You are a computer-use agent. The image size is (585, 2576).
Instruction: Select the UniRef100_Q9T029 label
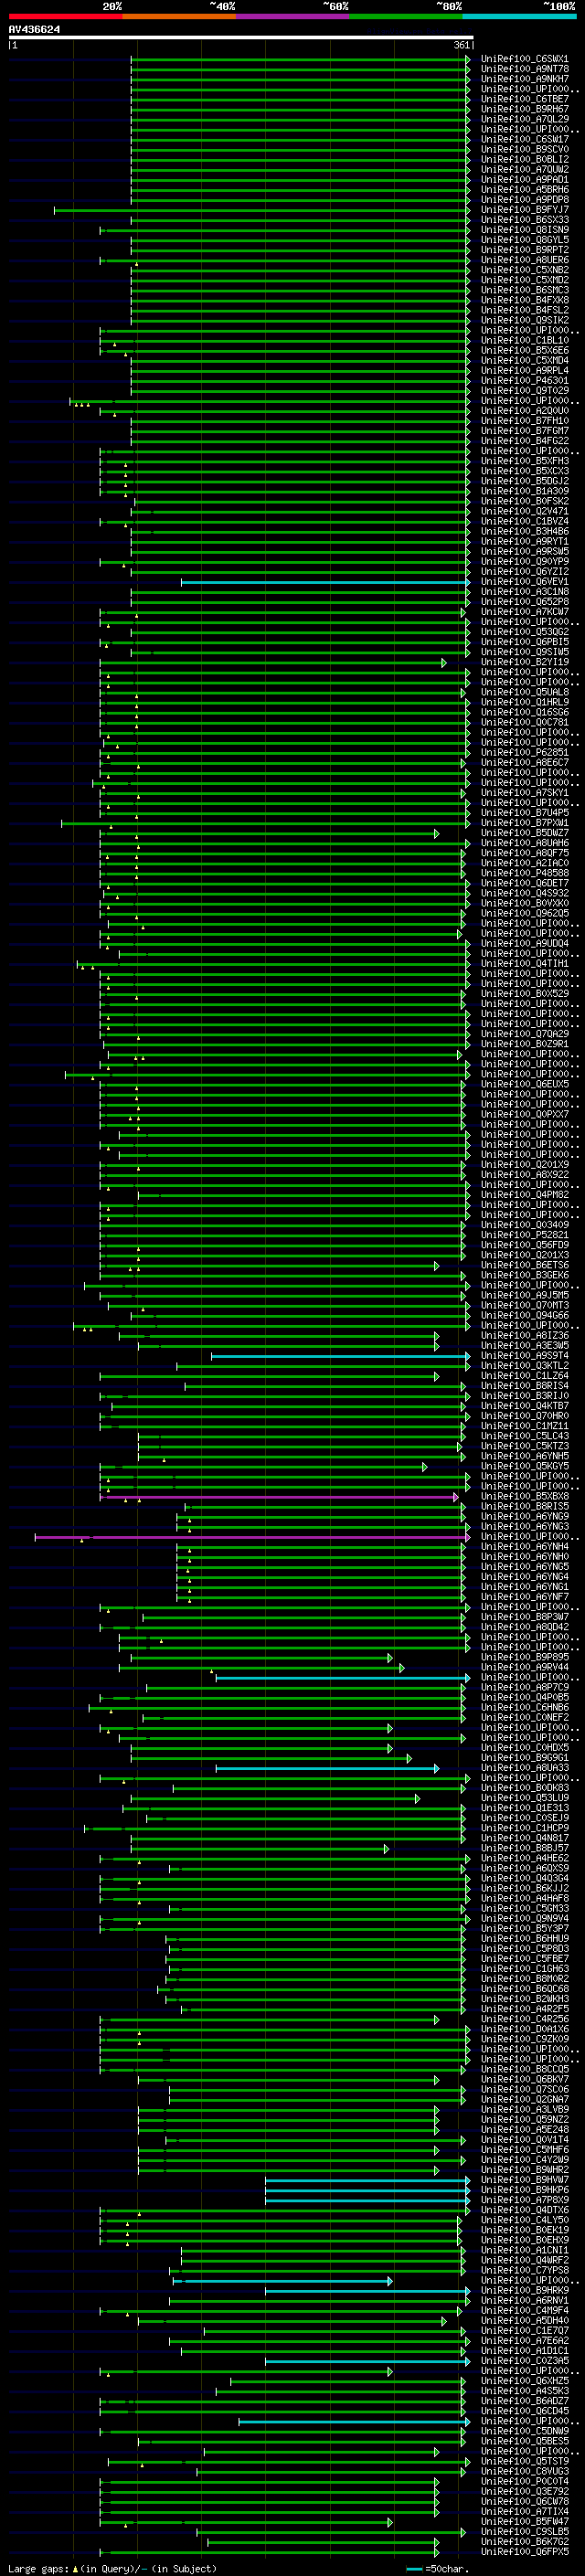(525, 391)
